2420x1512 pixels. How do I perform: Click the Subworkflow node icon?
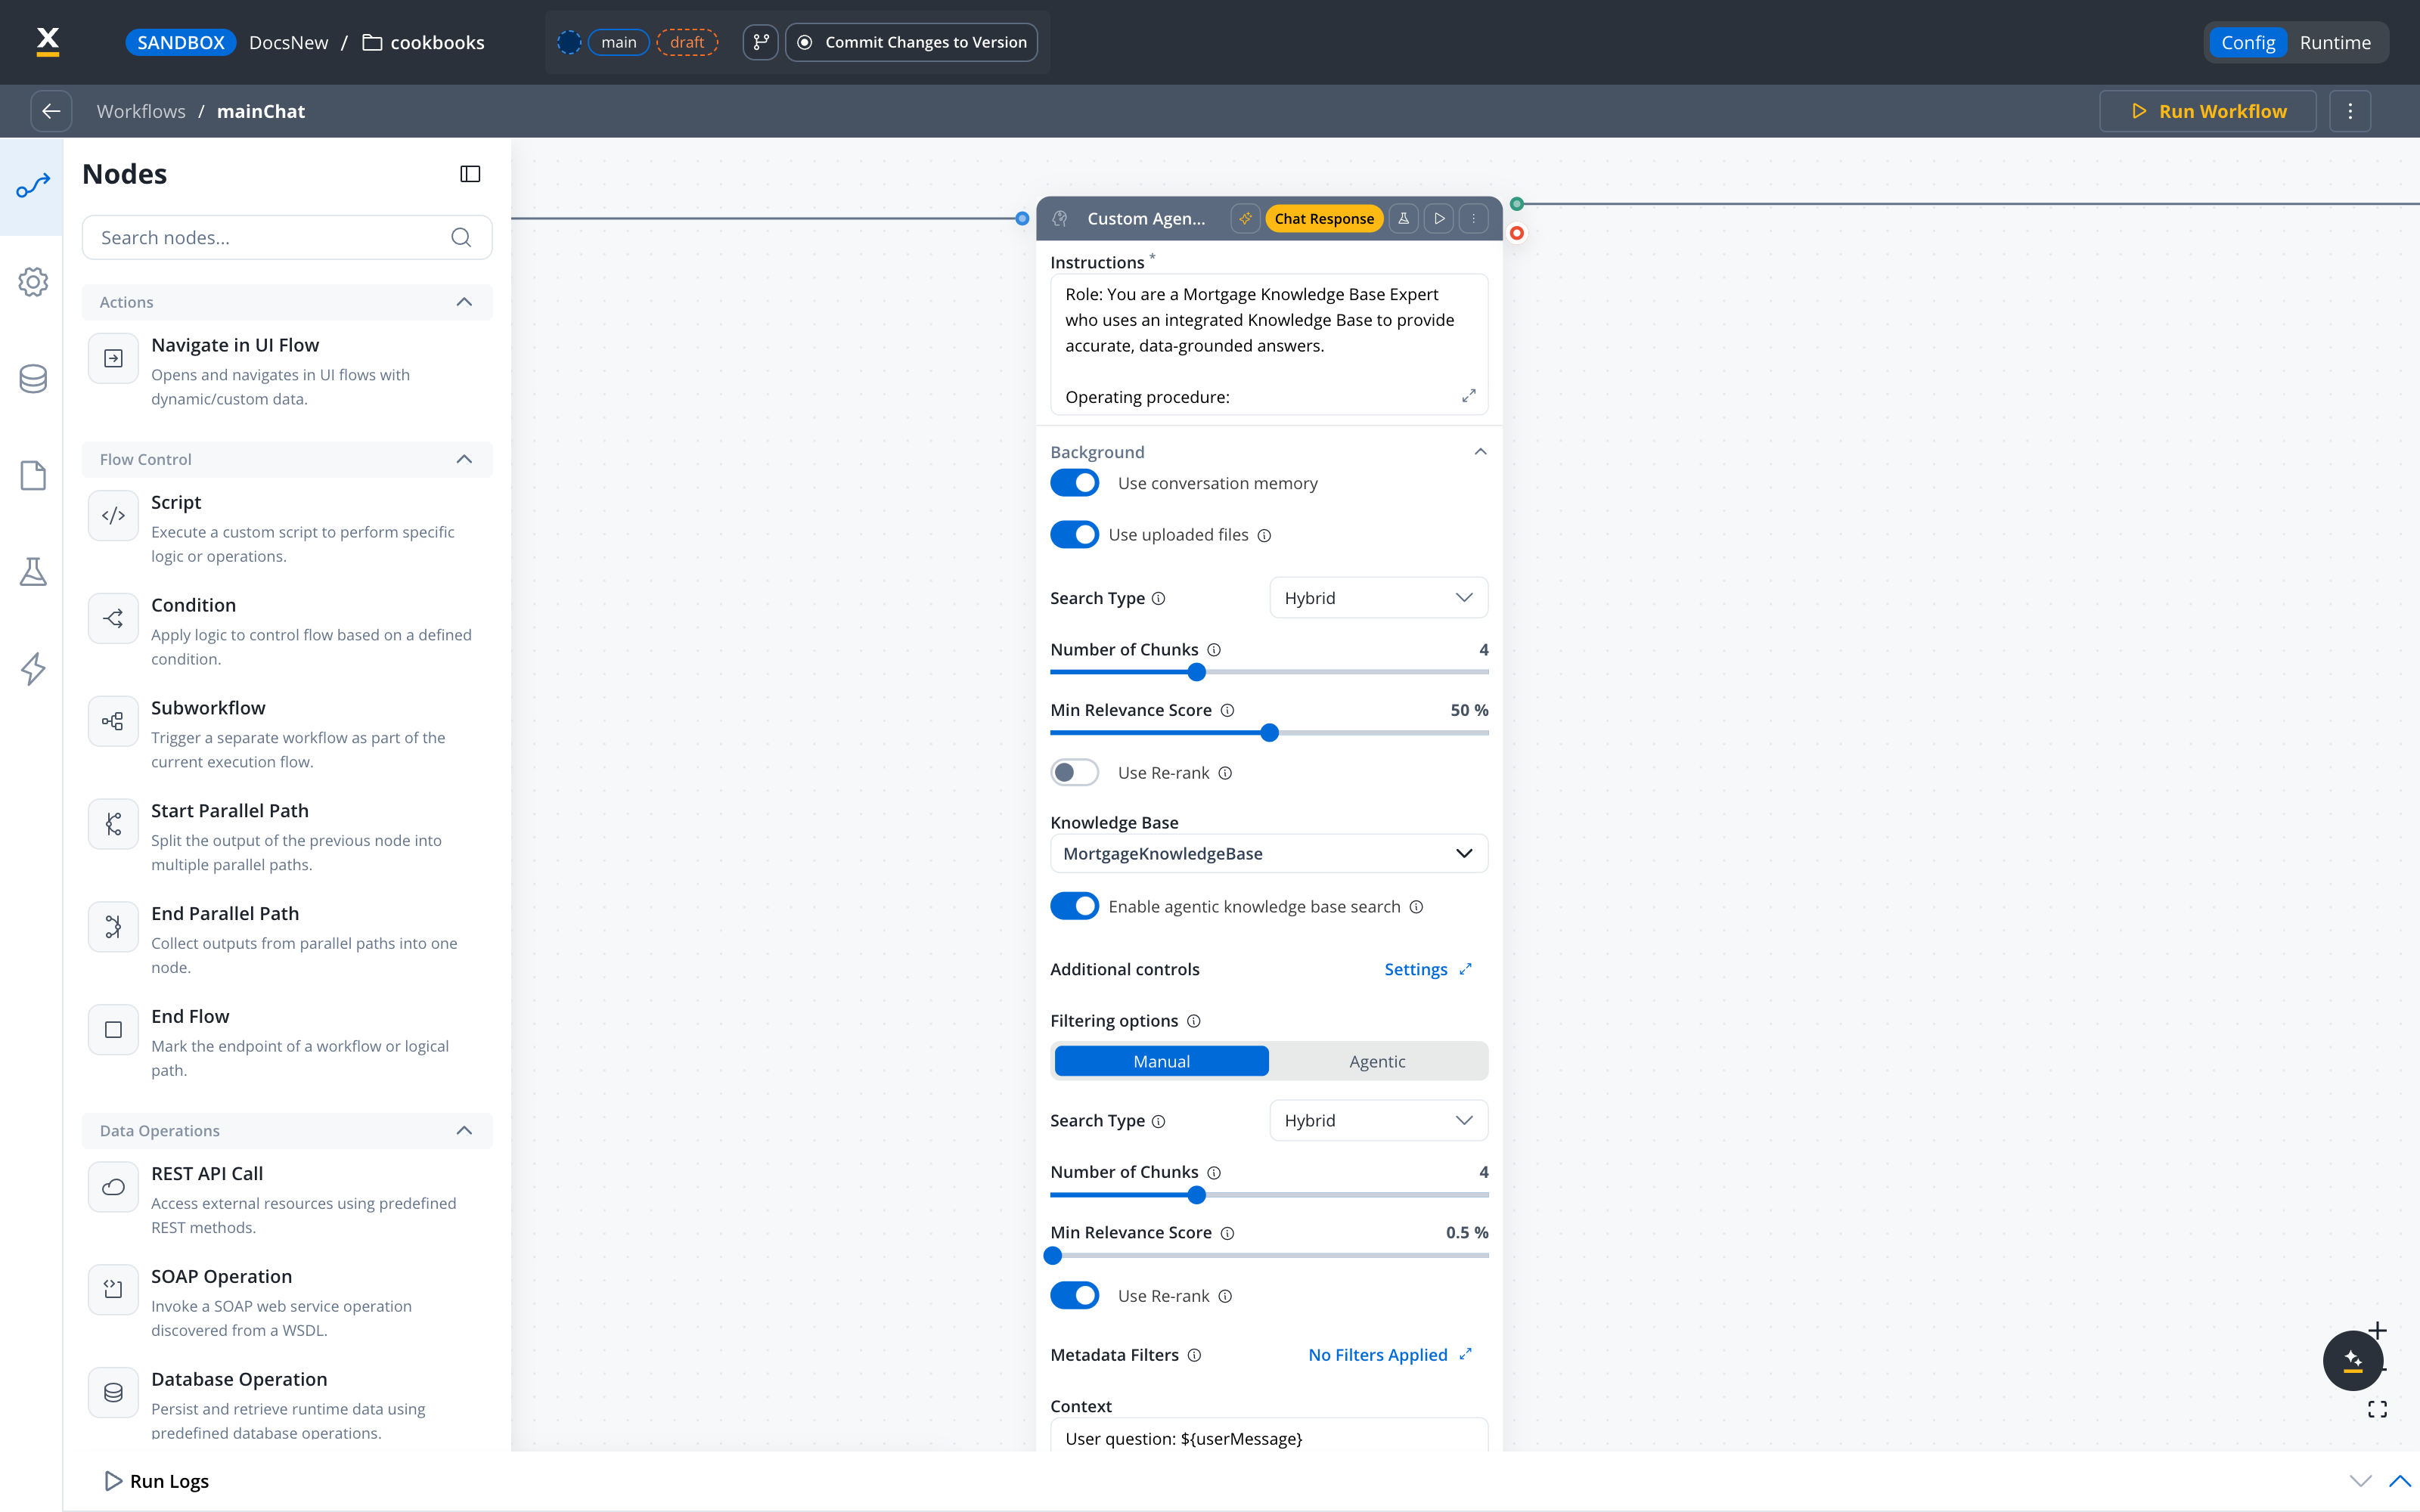coord(113,721)
